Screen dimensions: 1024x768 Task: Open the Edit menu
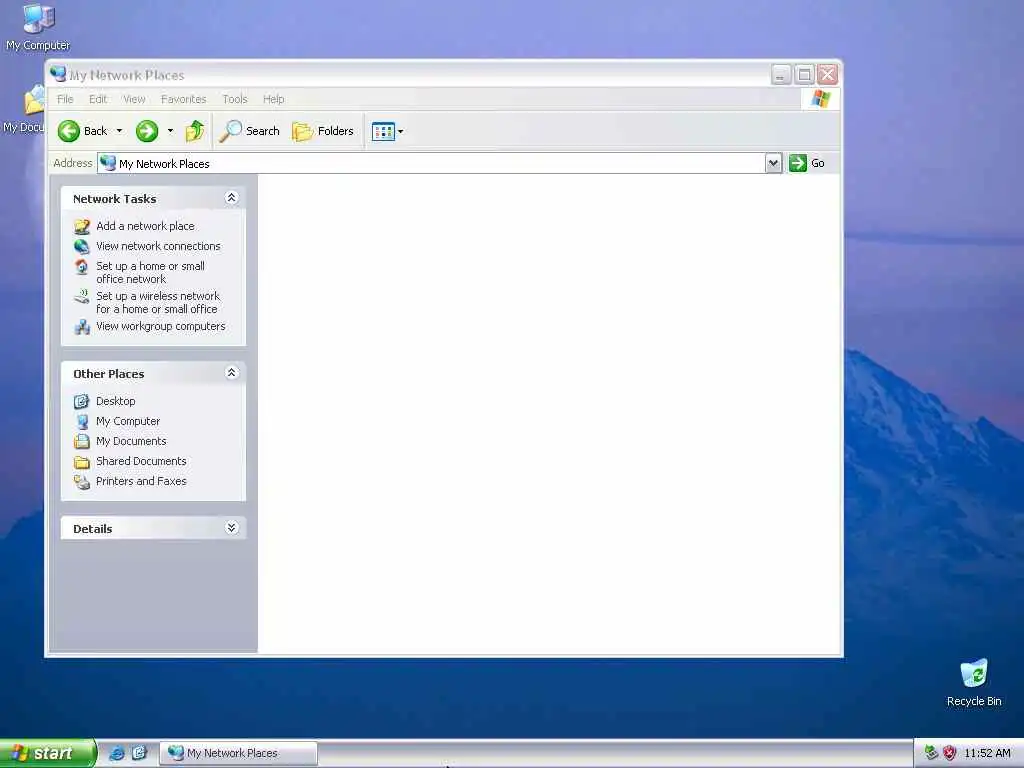point(98,99)
